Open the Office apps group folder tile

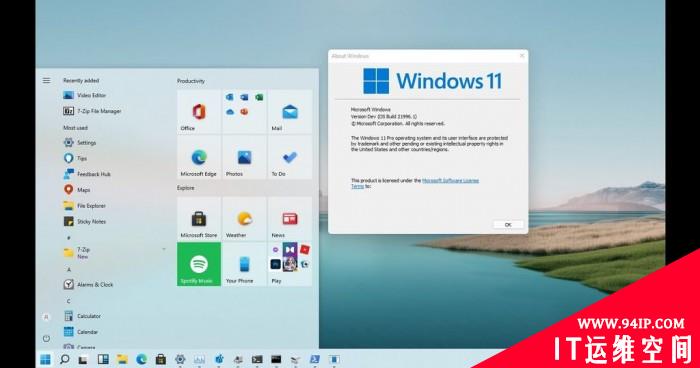pyautogui.click(x=244, y=112)
